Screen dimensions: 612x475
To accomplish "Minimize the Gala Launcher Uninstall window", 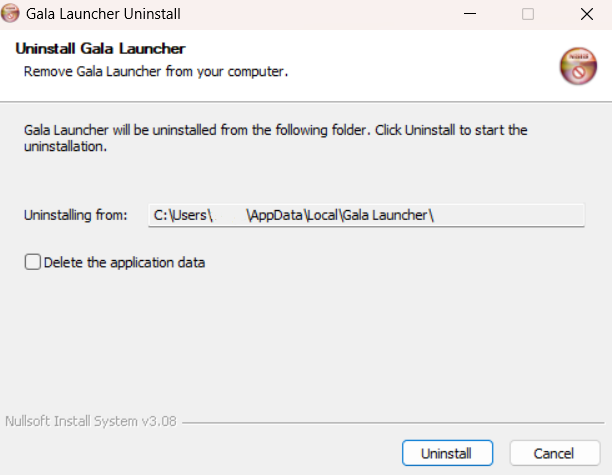I will point(470,14).
